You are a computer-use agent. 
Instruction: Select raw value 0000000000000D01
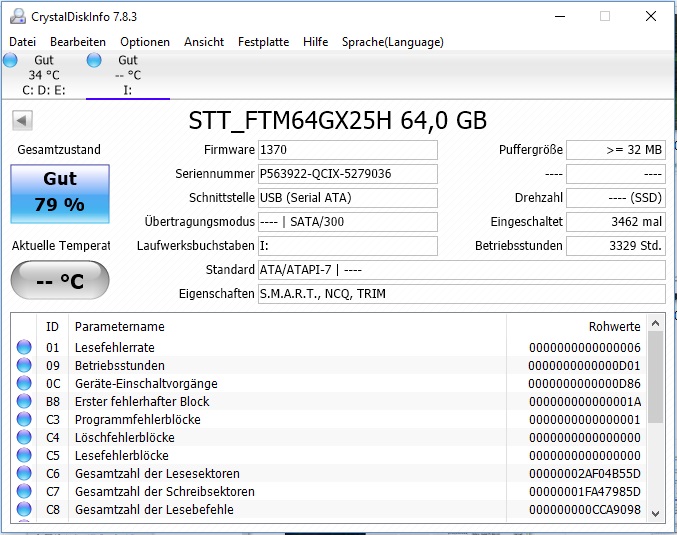tap(585, 366)
